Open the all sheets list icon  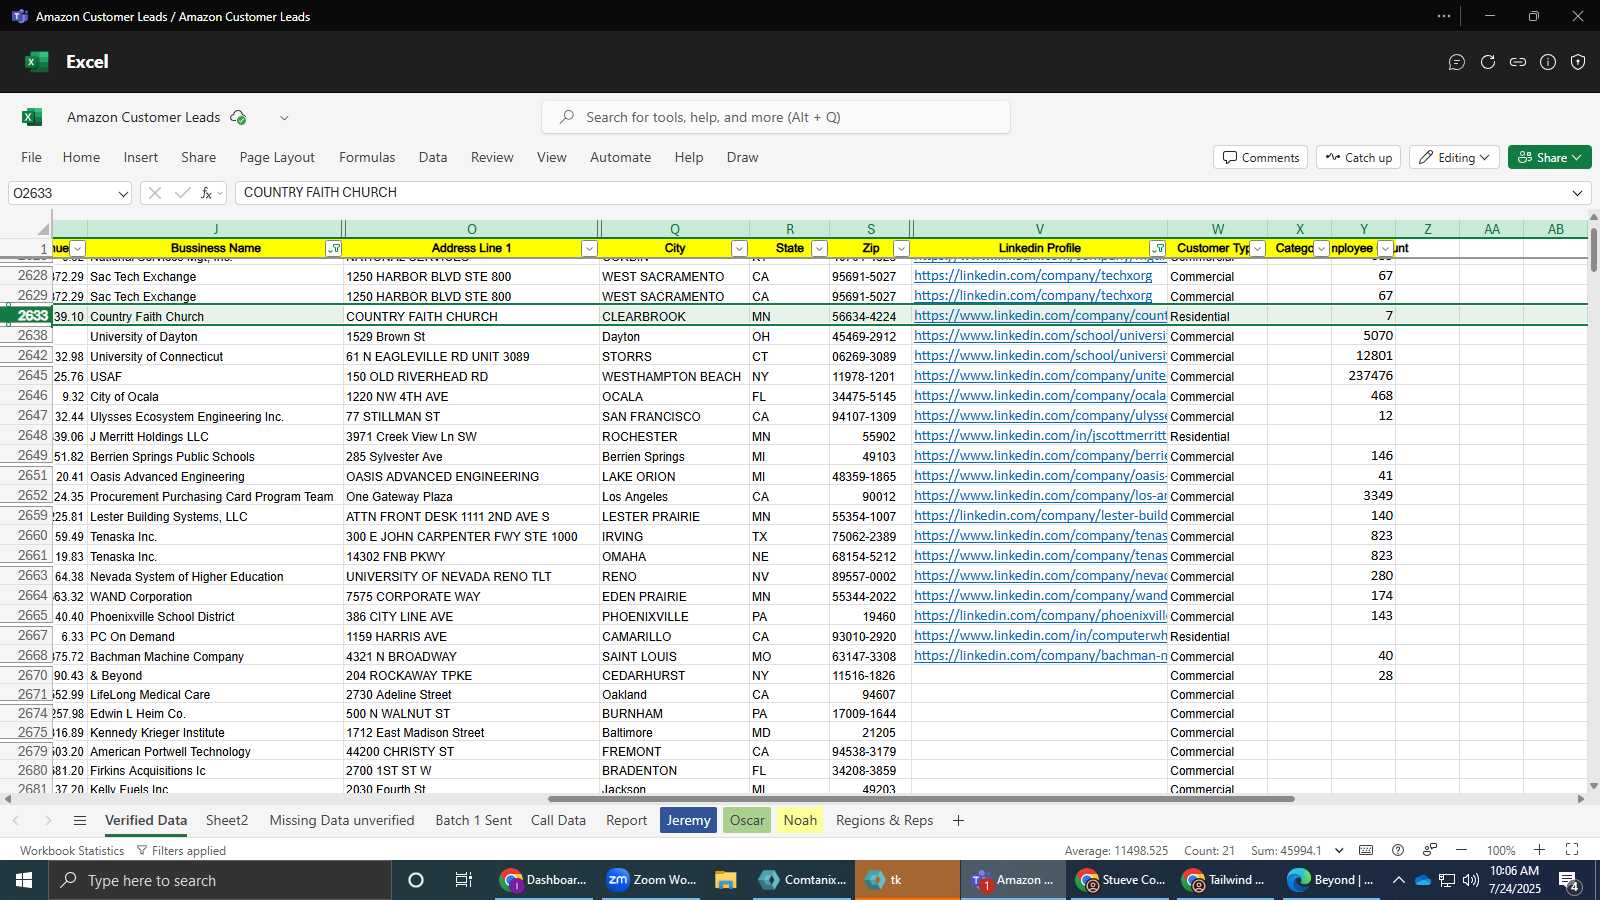[x=80, y=821]
